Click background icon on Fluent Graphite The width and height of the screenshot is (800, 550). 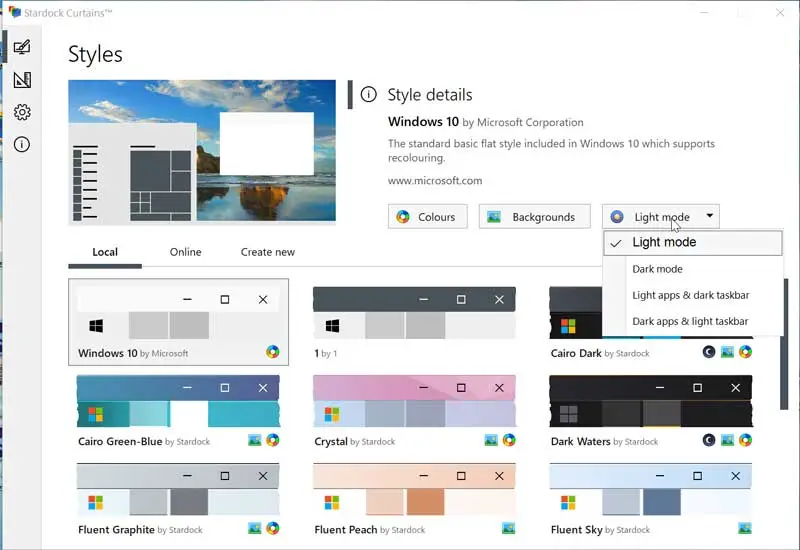(254, 528)
